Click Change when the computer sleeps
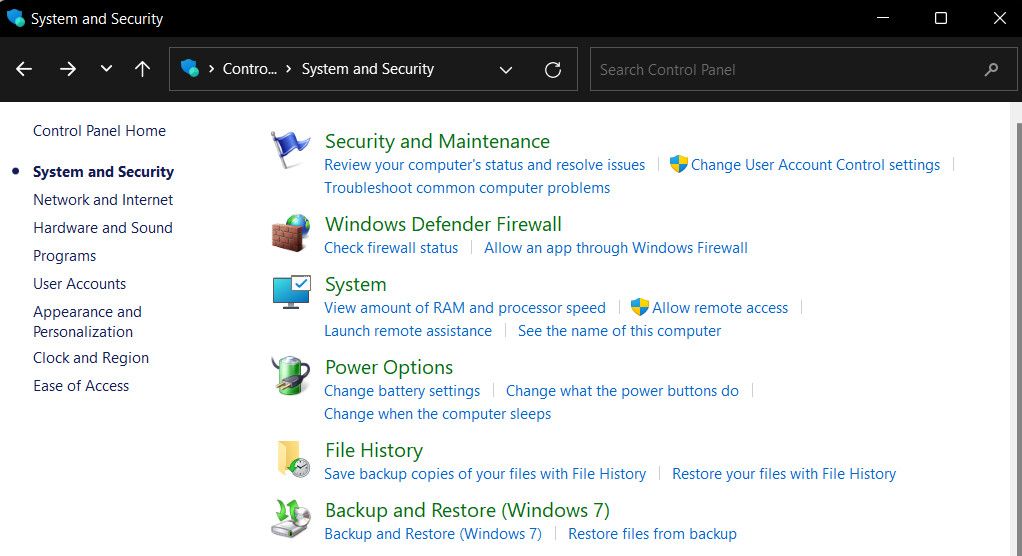The height and width of the screenshot is (556, 1022). point(437,413)
